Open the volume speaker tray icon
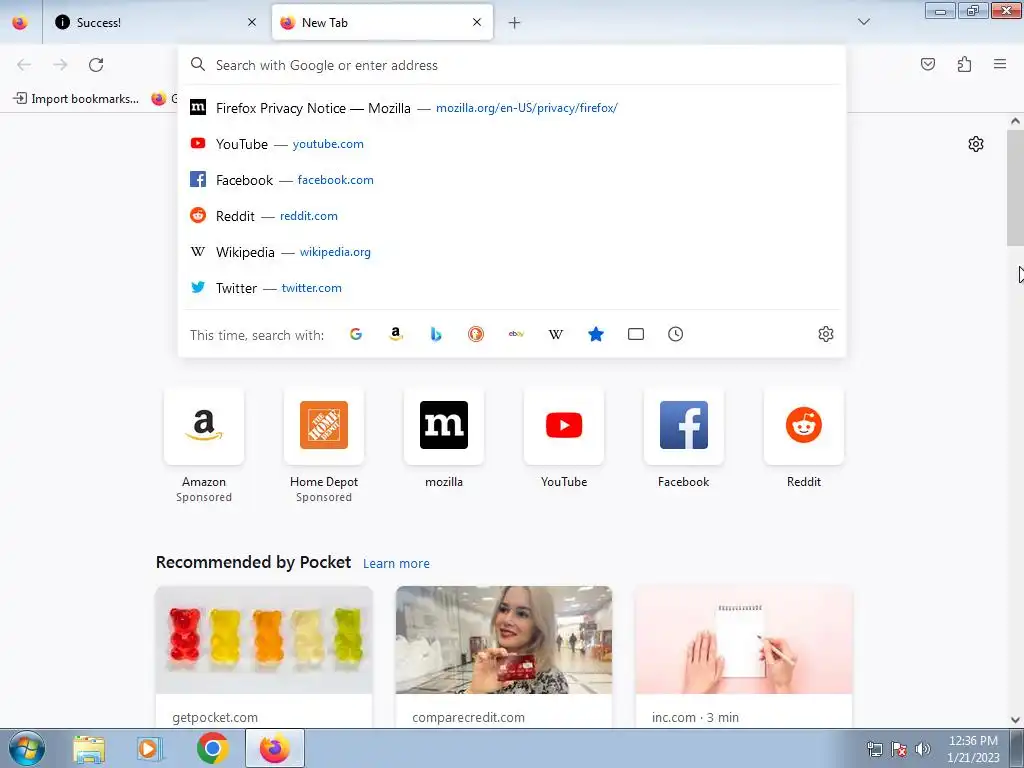Image resolution: width=1024 pixels, height=768 pixels. pyautogui.click(x=923, y=749)
